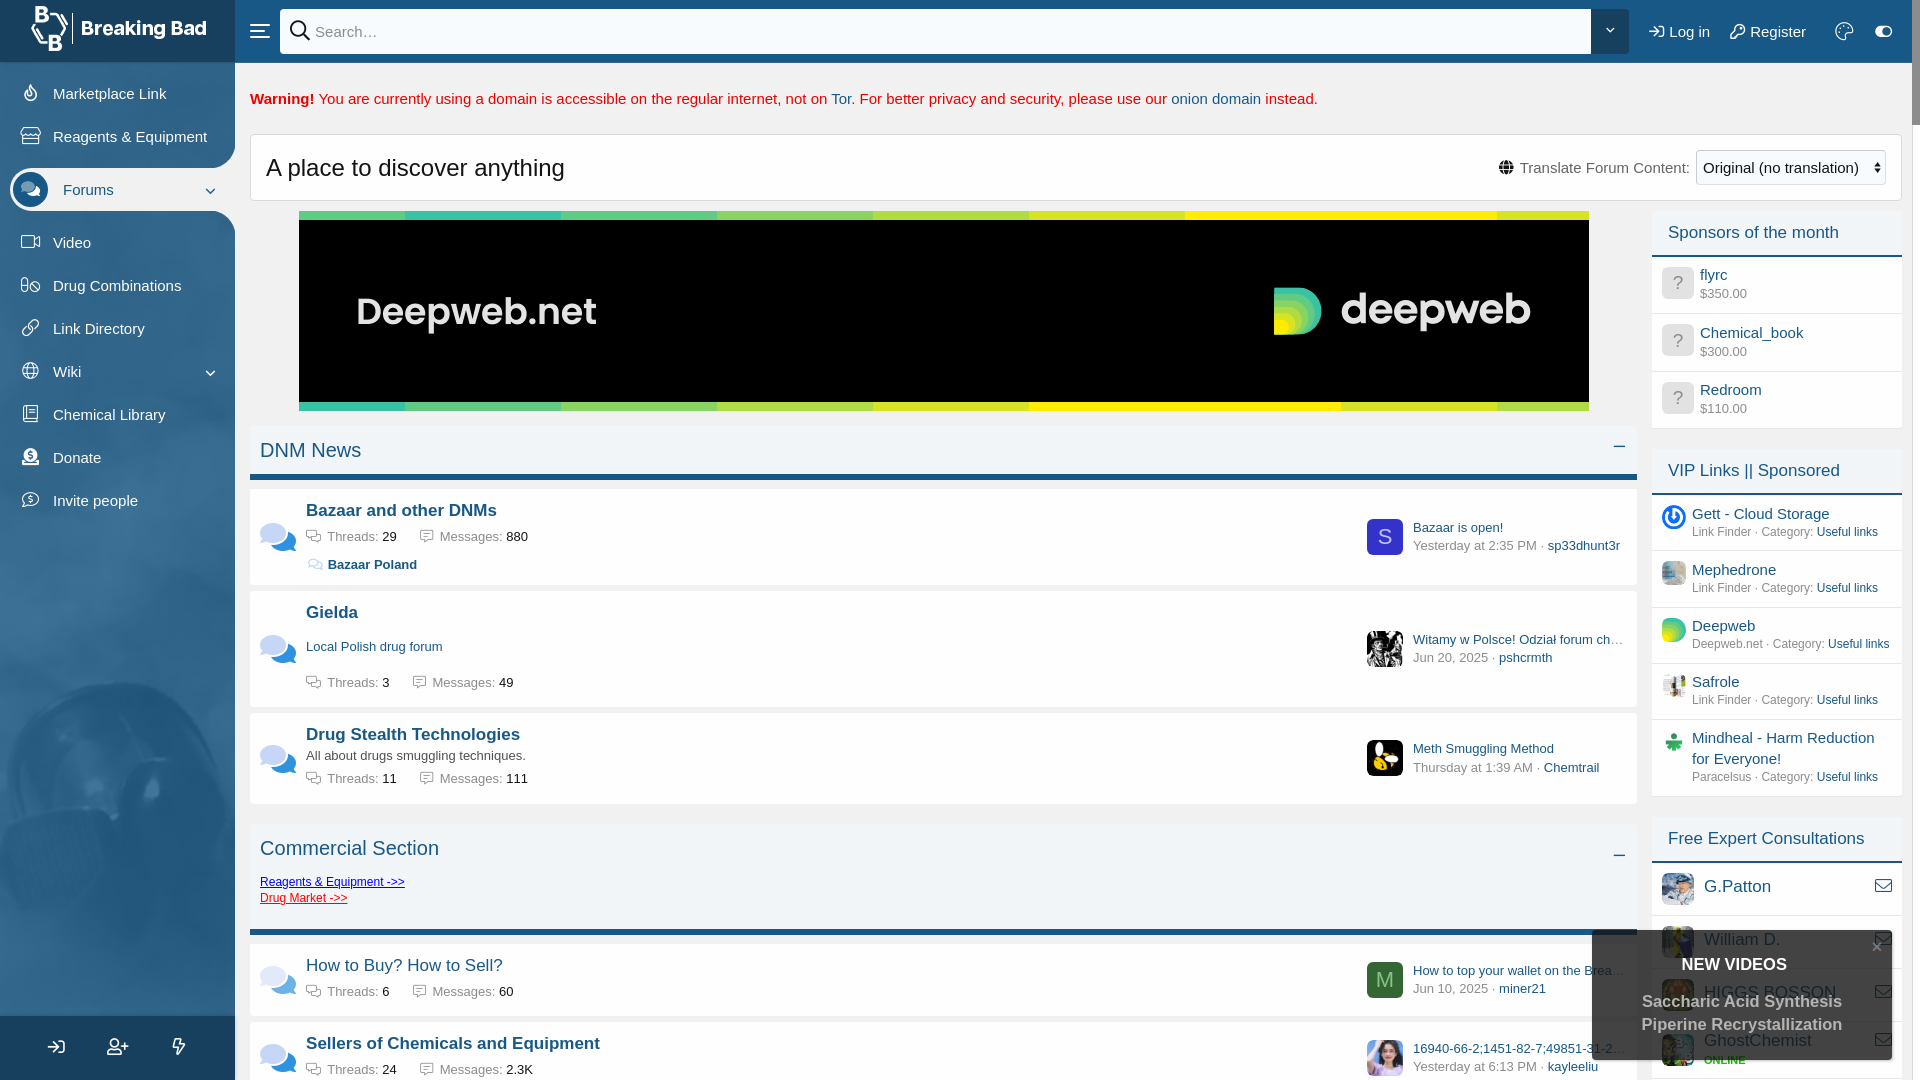Open G.Patton consultant profile
This screenshot has height=1080, width=1920.
coord(1737,886)
